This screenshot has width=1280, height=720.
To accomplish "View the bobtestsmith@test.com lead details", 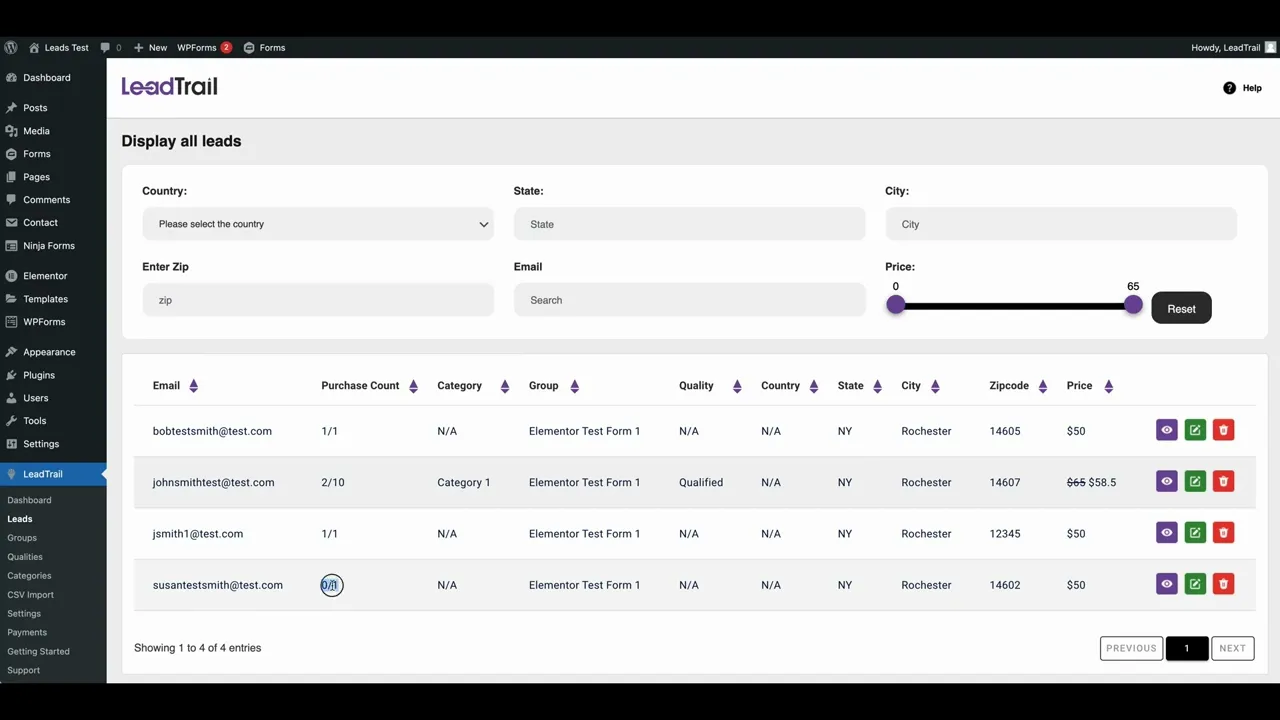I will [x=1167, y=430].
